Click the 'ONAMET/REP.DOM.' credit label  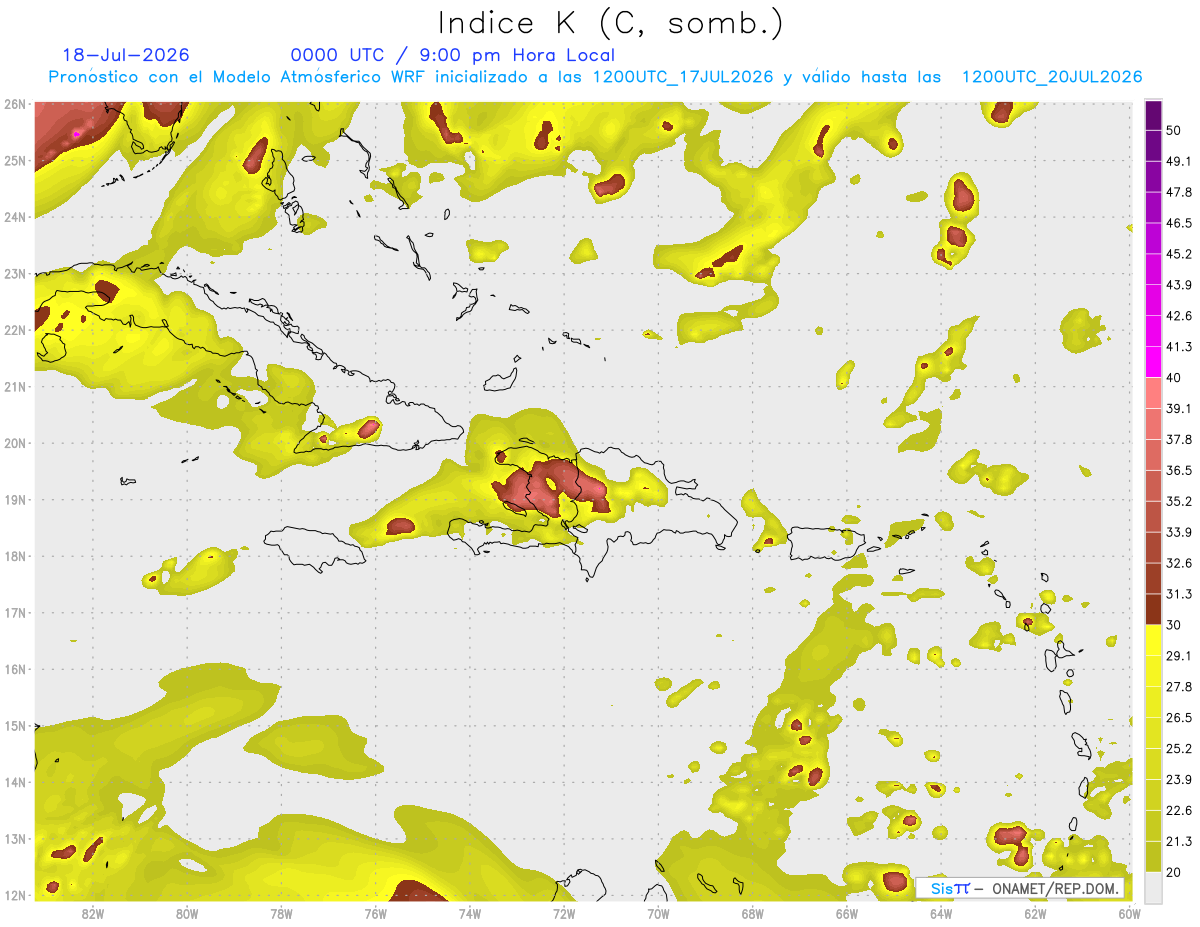point(1057,888)
